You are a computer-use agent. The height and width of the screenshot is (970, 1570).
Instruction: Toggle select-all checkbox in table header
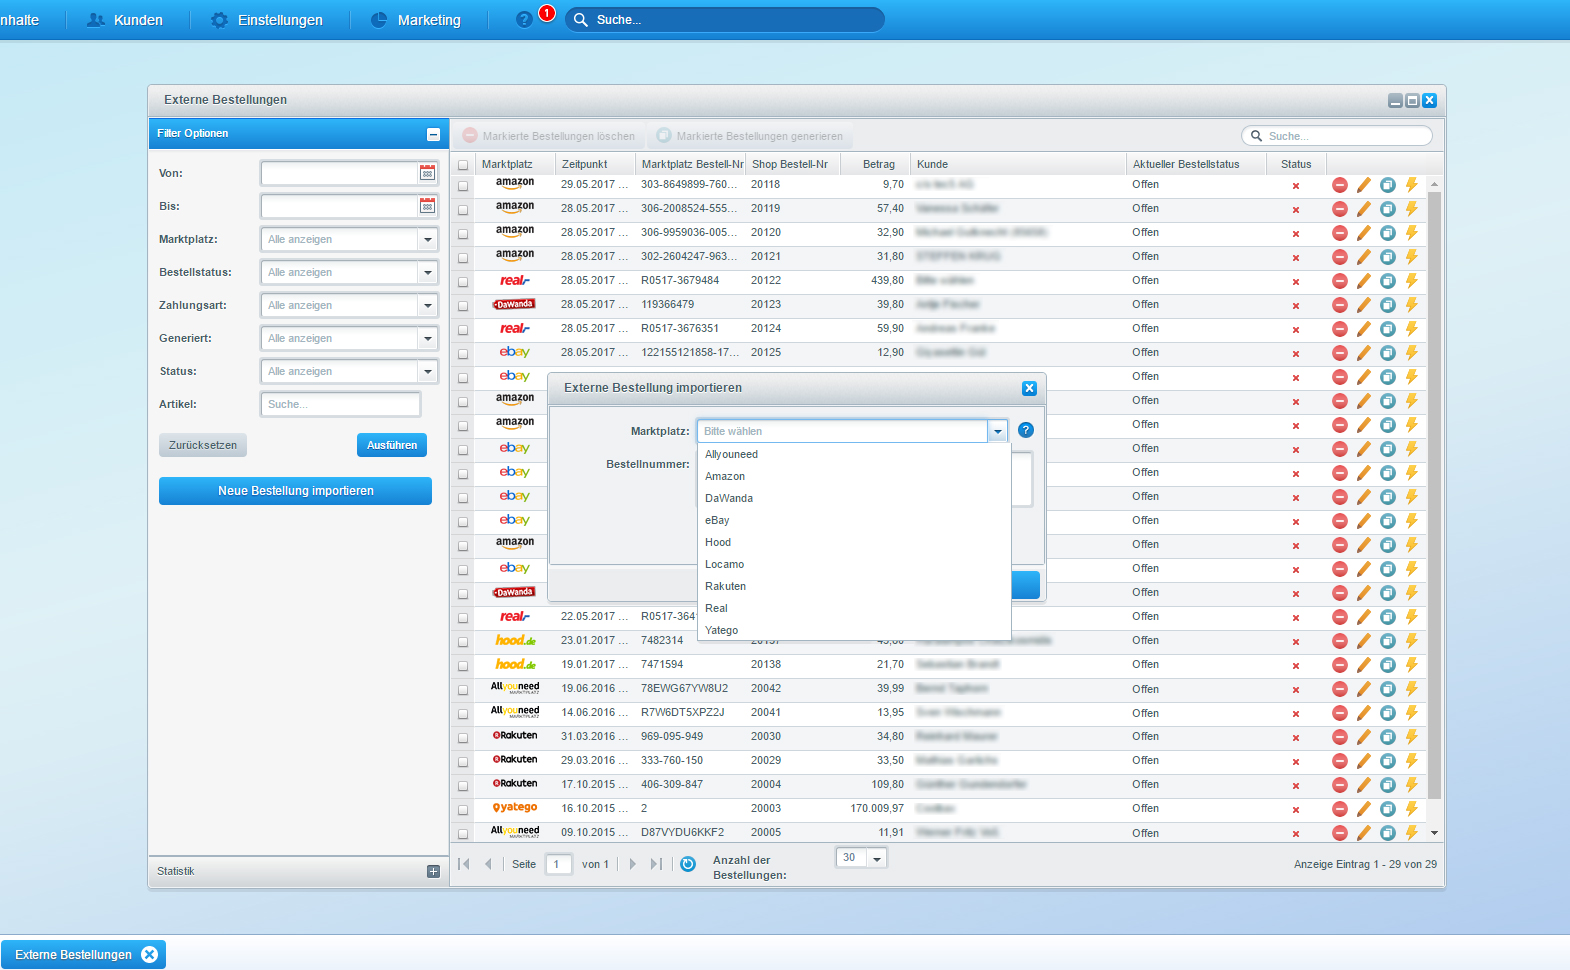[463, 165]
